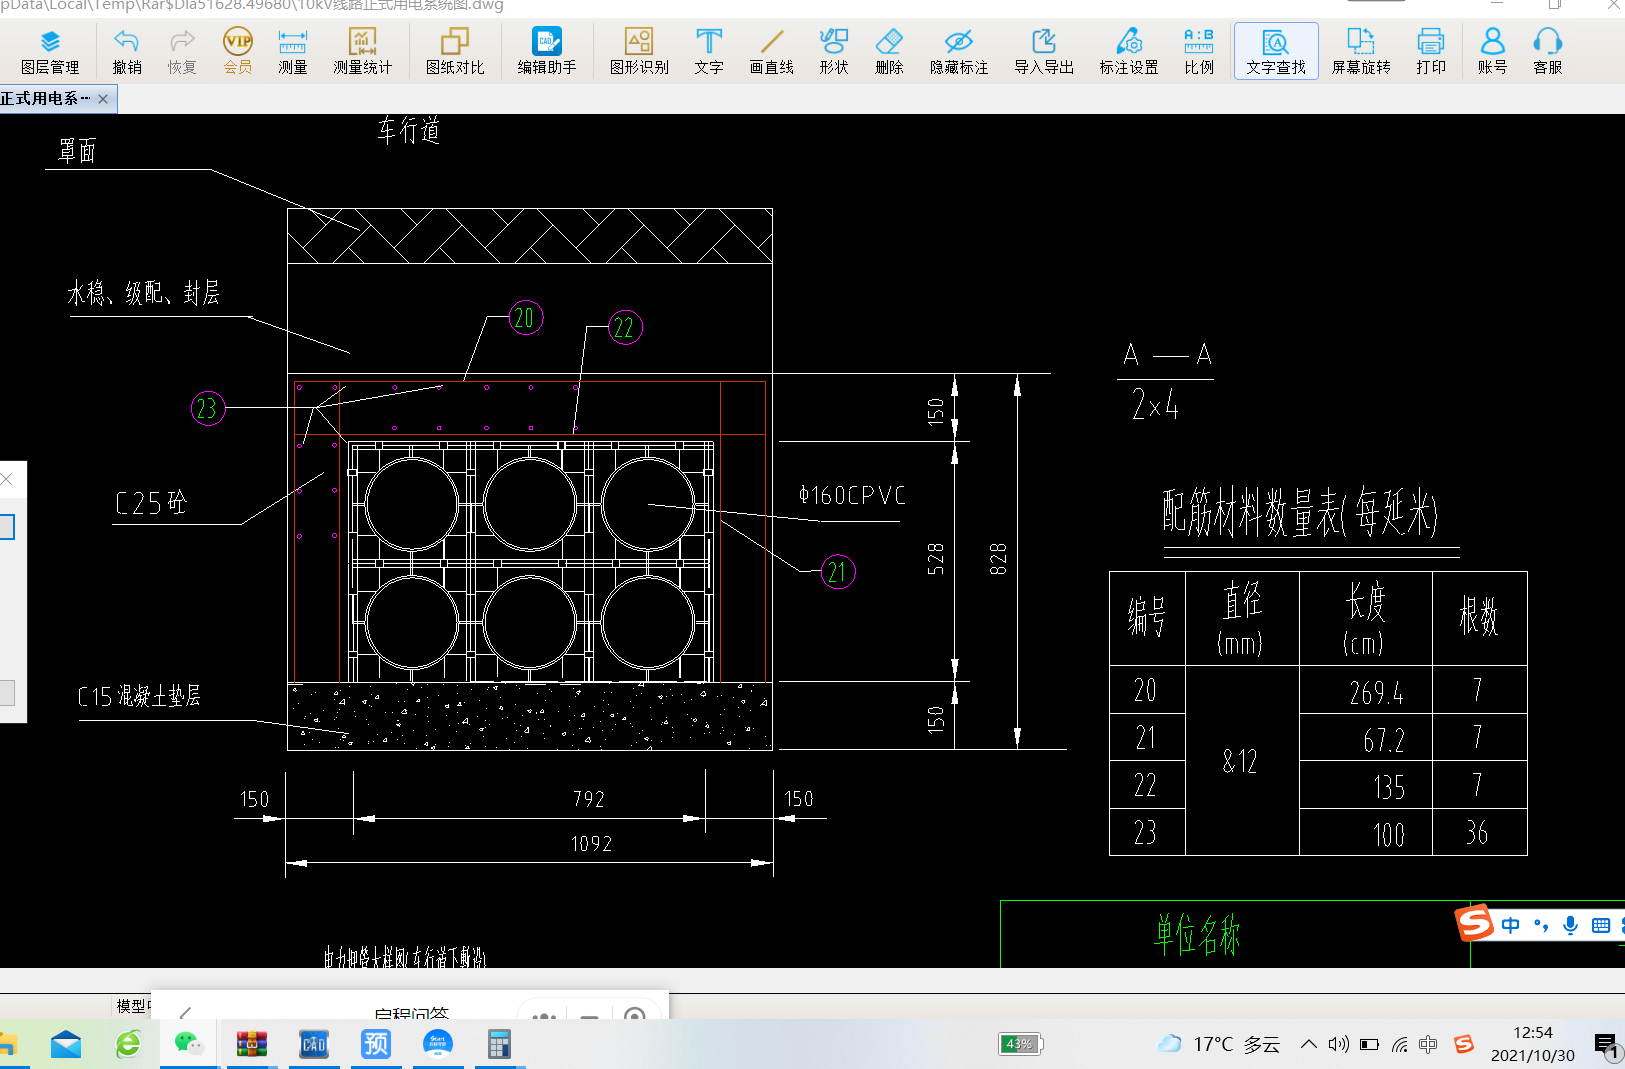Click the Internet Explorer taskbar icon
The width and height of the screenshot is (1625, 1069).
128,1044
